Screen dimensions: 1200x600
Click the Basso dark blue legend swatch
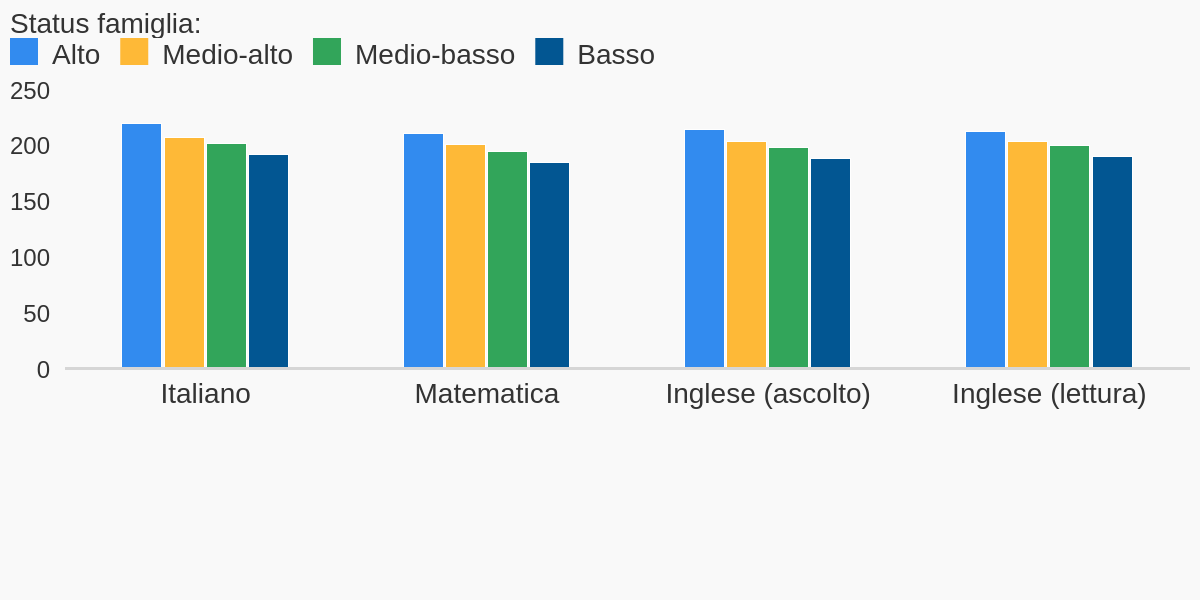tap(549, 52)
